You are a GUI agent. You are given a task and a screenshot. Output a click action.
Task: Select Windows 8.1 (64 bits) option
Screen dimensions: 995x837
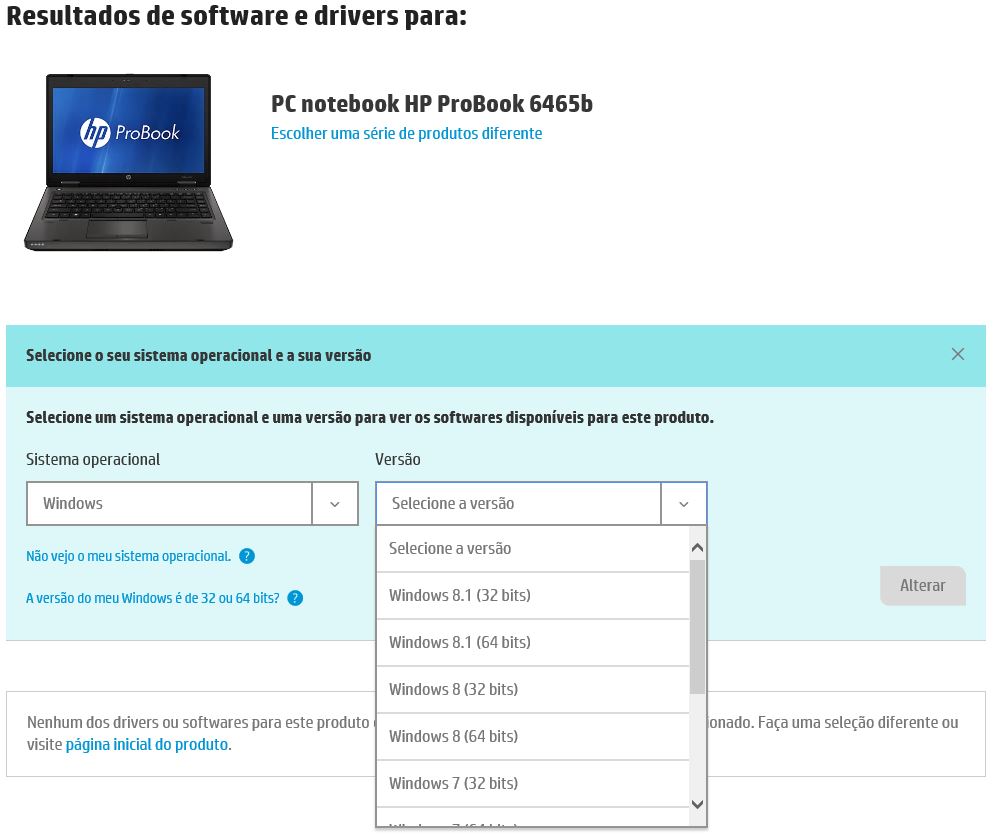pyautogui.click(x=533, y=643)
